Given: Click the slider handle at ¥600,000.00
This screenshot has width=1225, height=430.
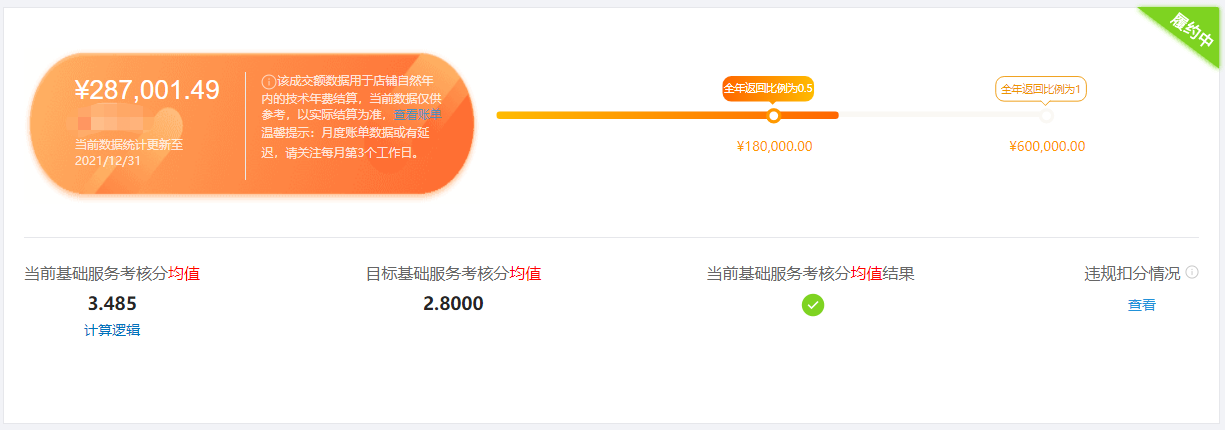Looking at the screenshot, I should point(1046,116).
